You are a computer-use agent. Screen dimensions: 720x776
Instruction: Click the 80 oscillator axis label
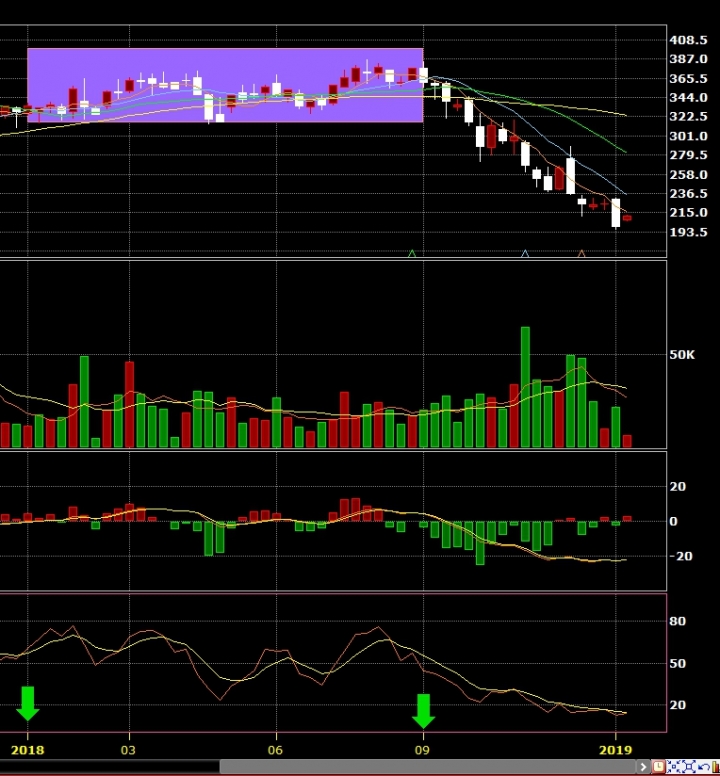678,621
